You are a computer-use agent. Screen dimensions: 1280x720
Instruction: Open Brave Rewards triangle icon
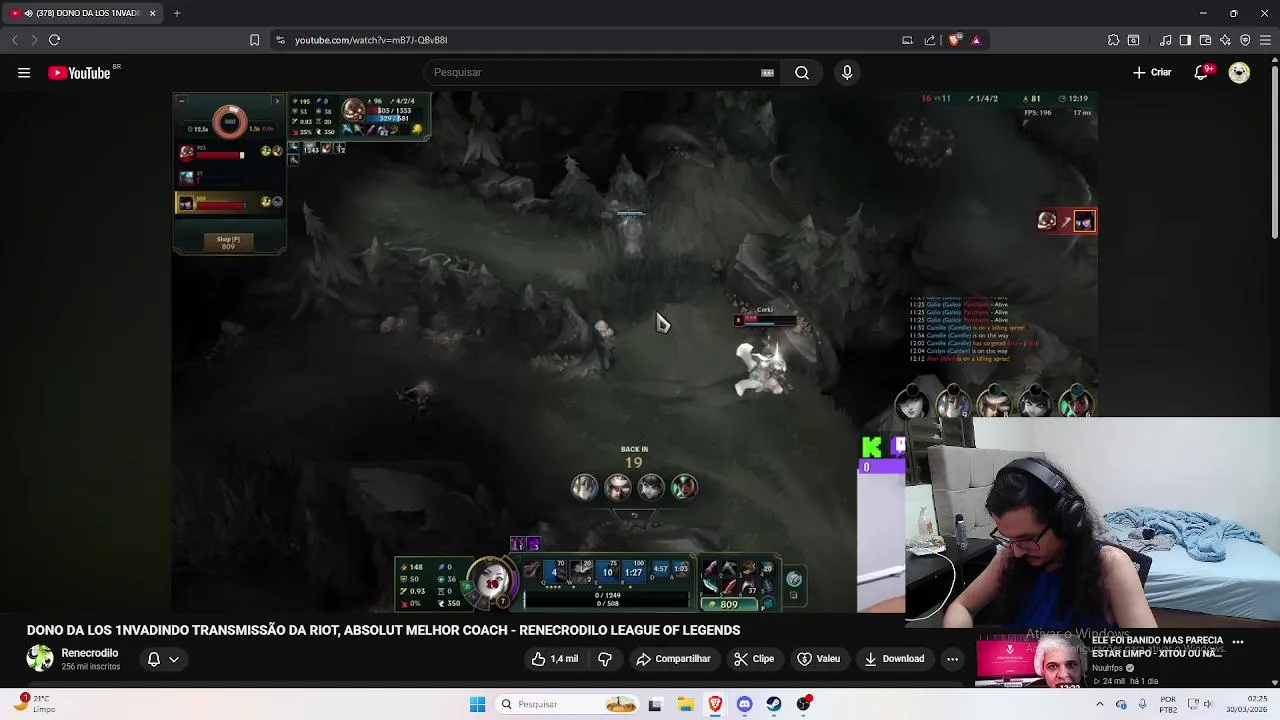[976, 40]
